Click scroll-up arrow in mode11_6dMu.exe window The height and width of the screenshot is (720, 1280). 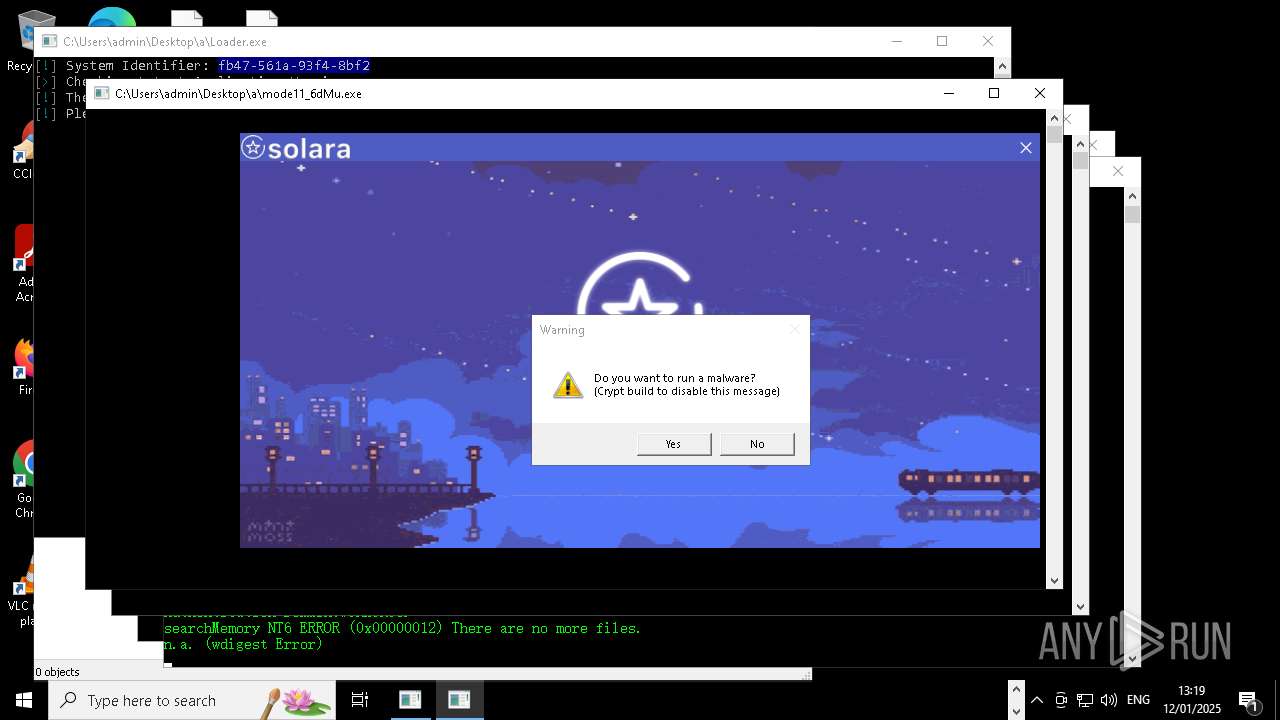click(x=1054, y=118)
